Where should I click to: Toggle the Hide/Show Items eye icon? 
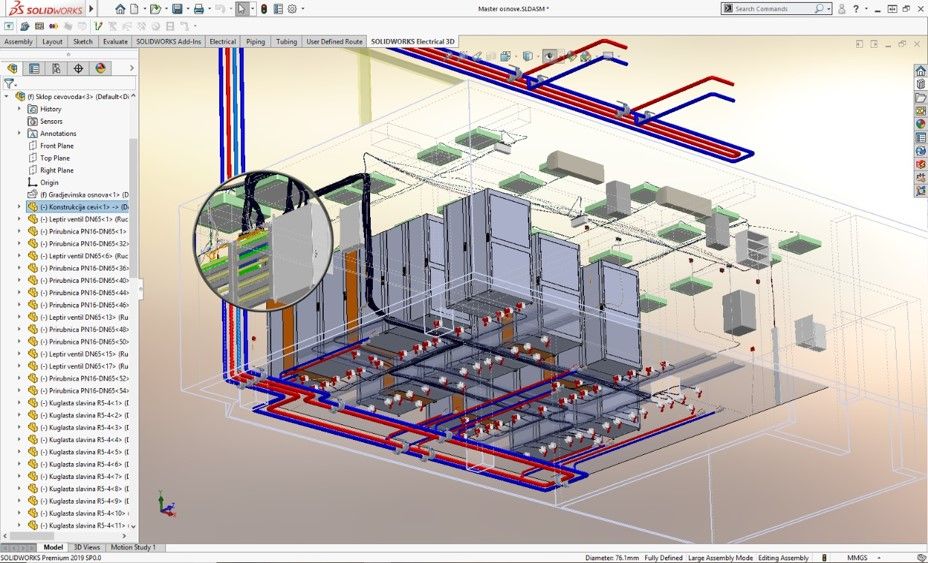coord(549,56)
